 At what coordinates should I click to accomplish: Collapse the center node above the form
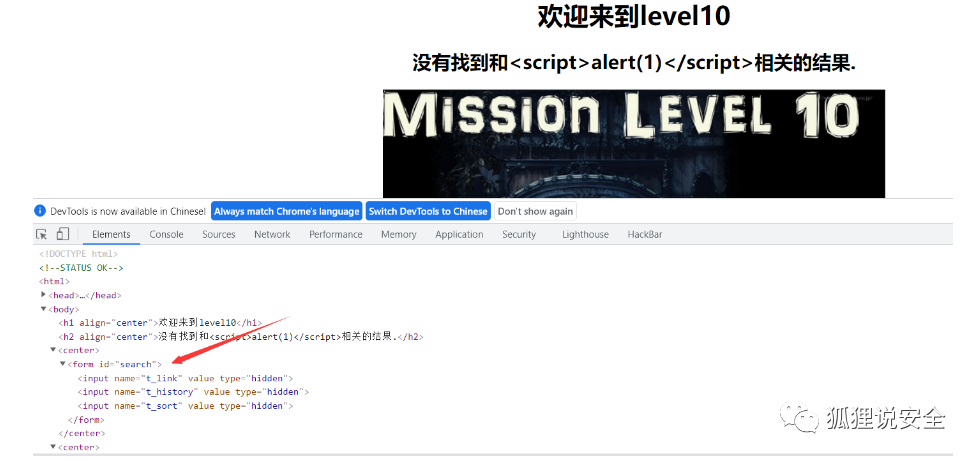tap(53, 350)
